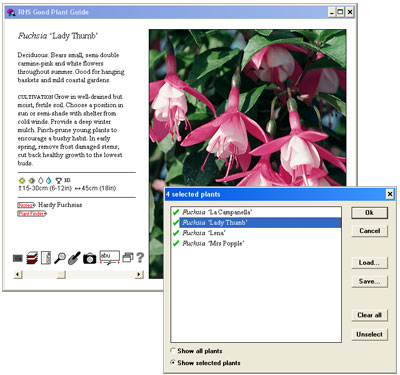Open the stacked red books icon
400x375 pixels.
[x=32, y=258]
